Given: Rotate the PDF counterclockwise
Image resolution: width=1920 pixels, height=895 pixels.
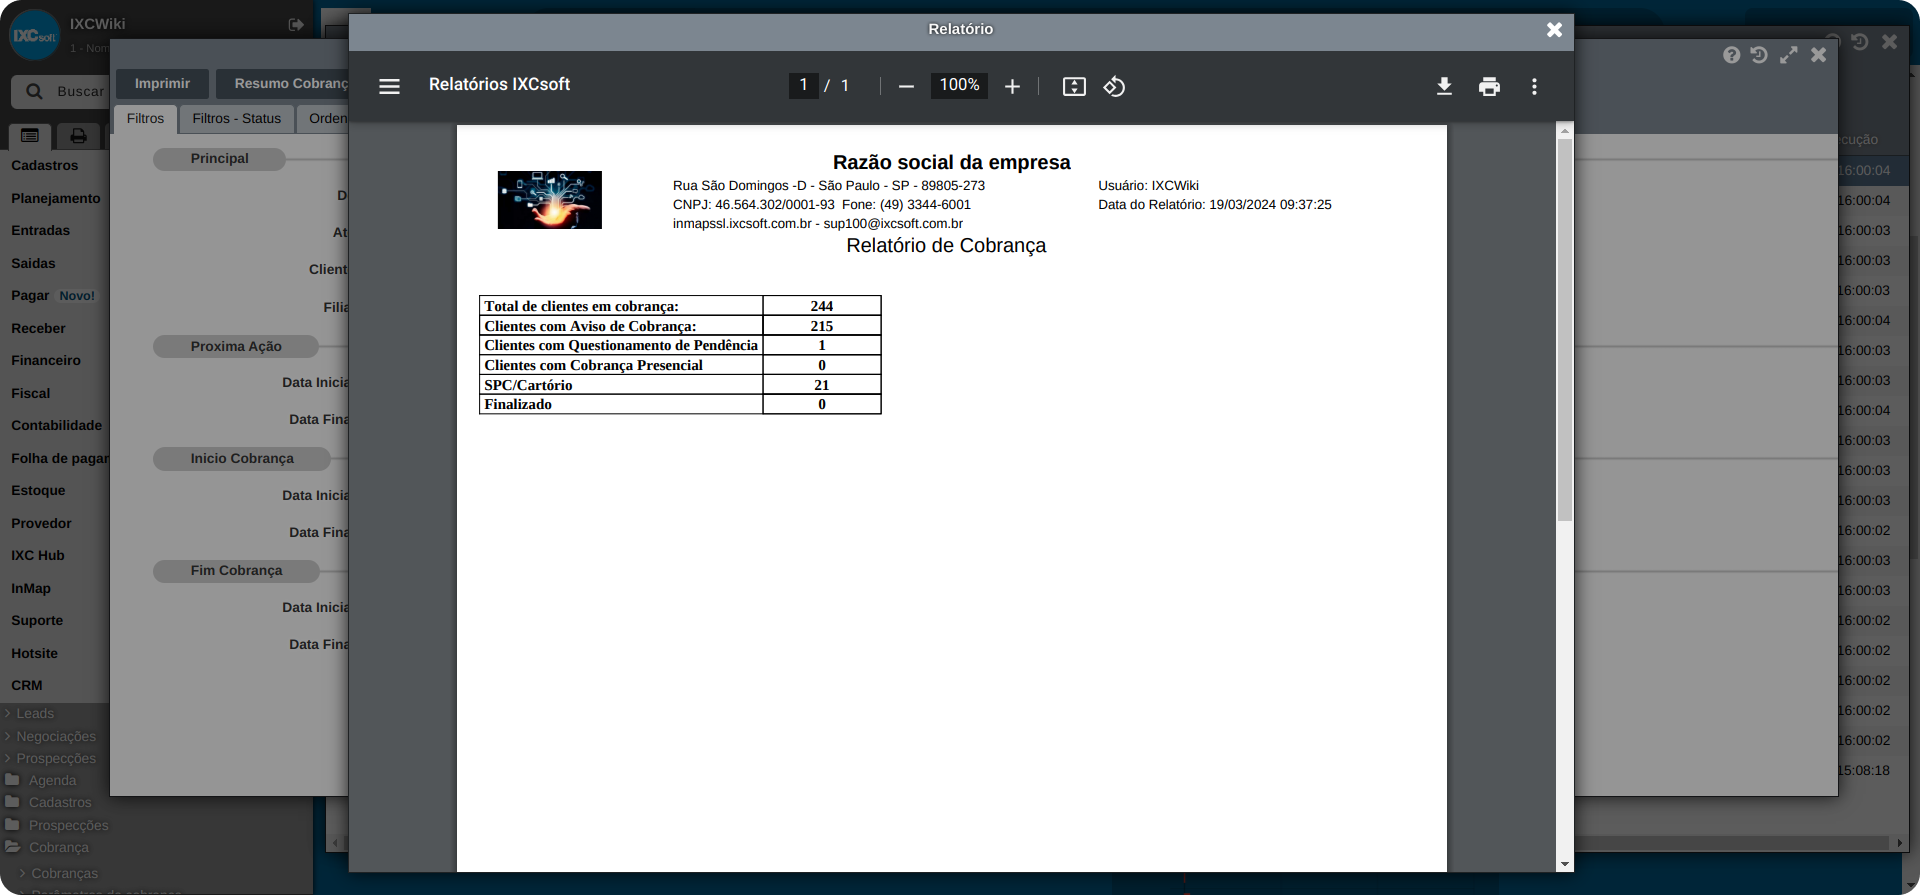Looking at the screenshot, I should point(1114,86).
